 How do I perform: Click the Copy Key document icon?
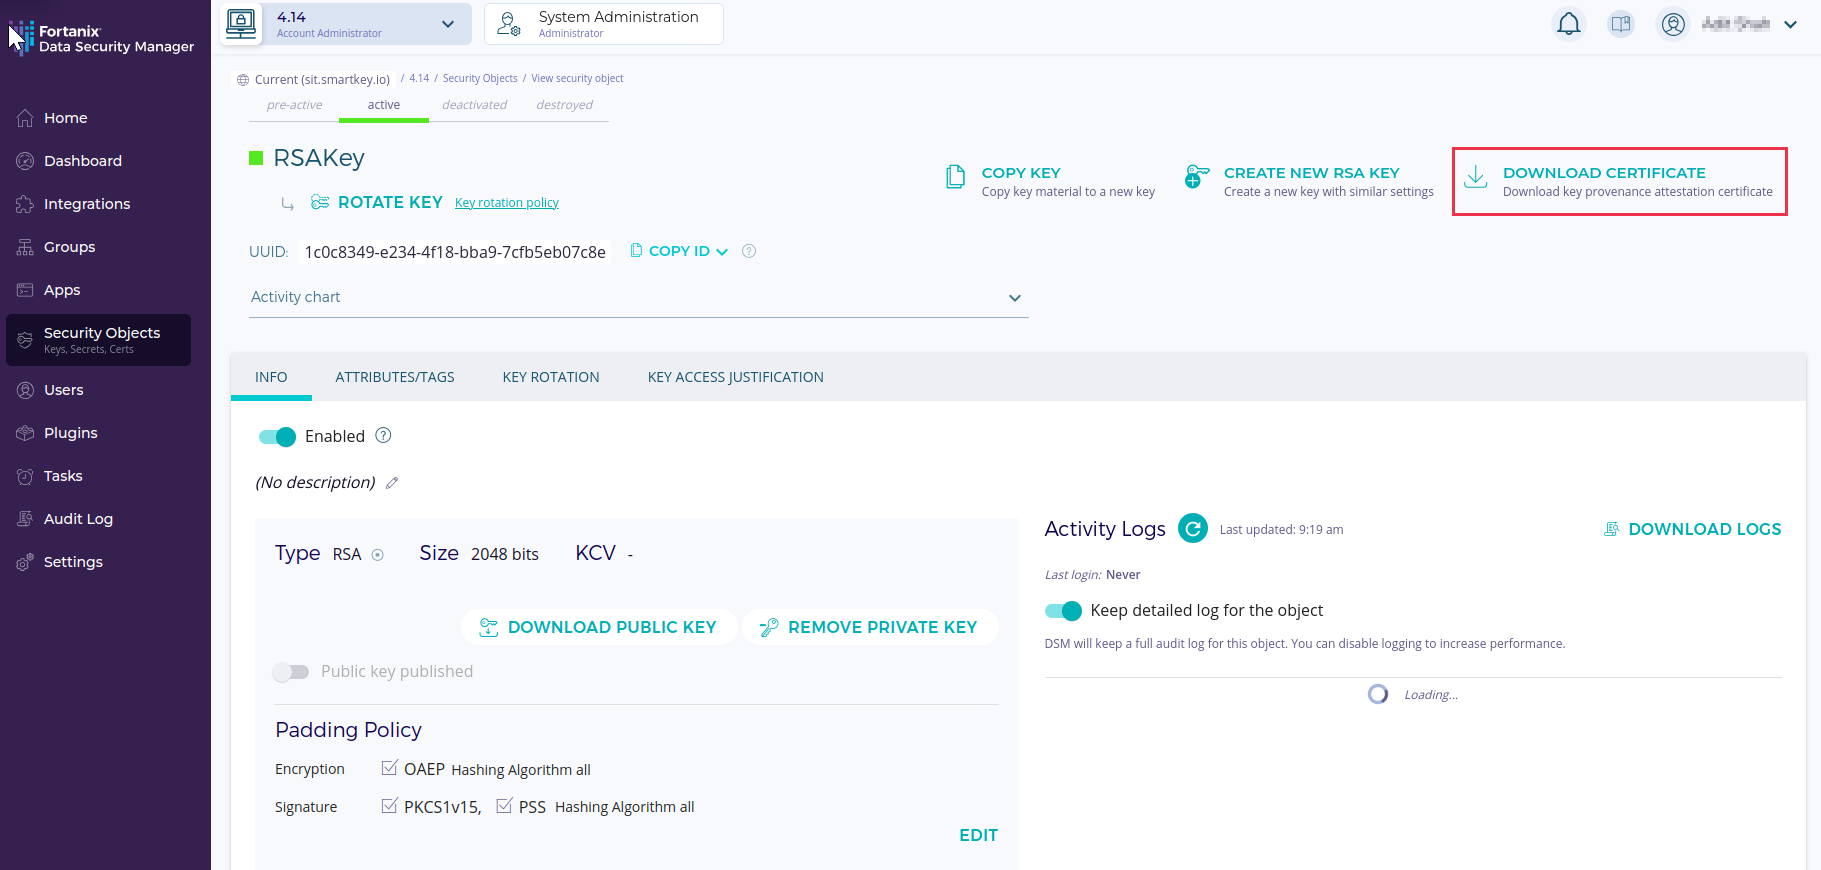coord(956,178)
